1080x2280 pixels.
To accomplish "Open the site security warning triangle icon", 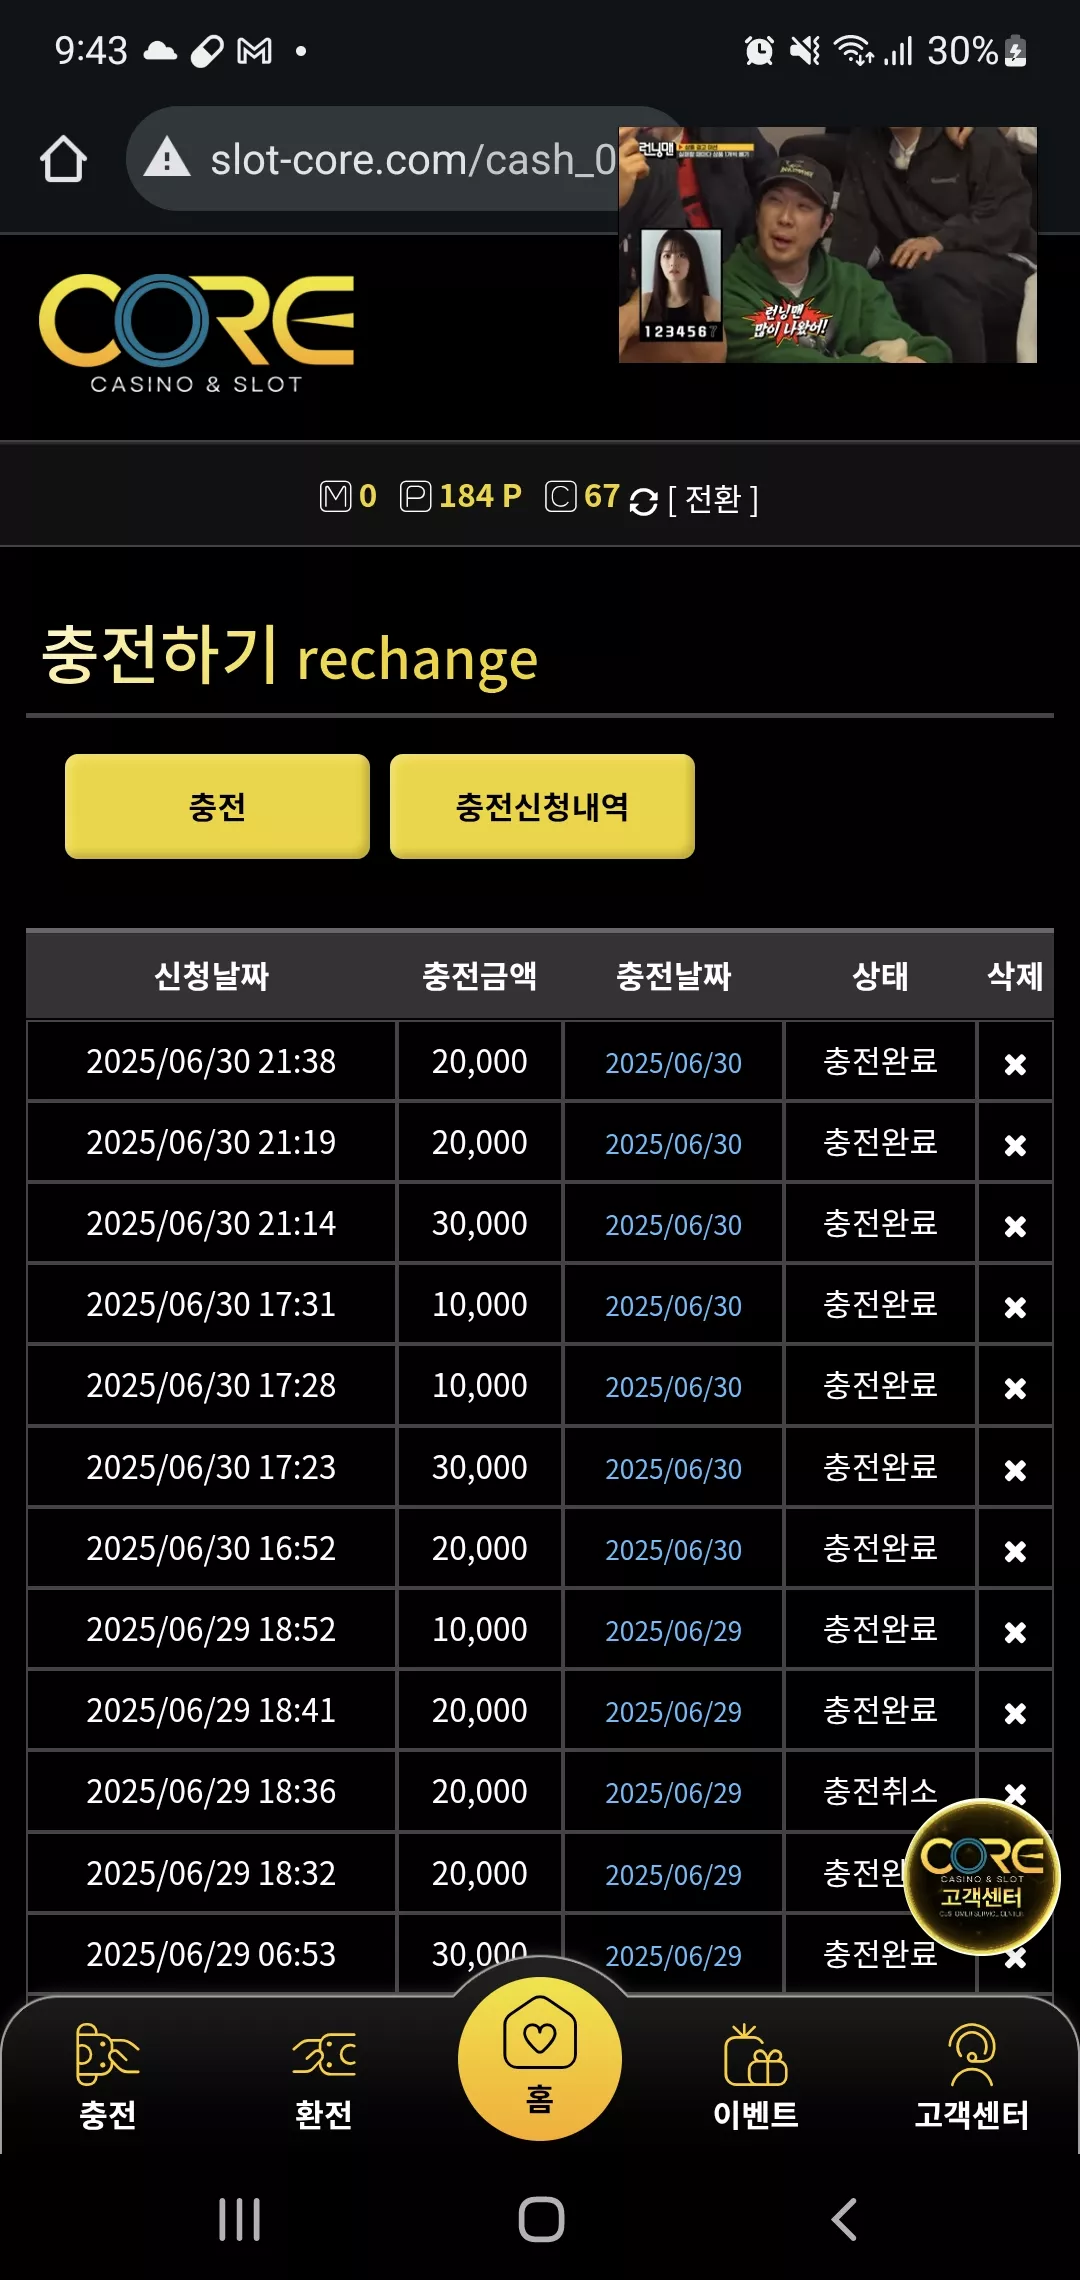I will pyautogui.click(x=167, y=158).
